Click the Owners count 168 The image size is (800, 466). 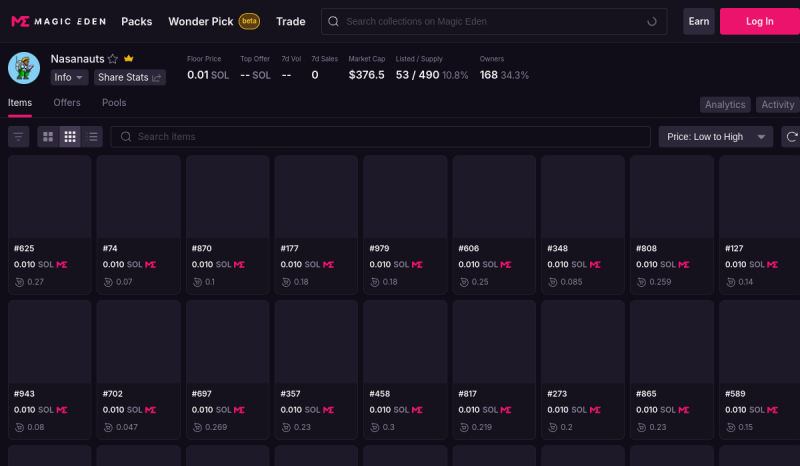[x=488, y=75]
